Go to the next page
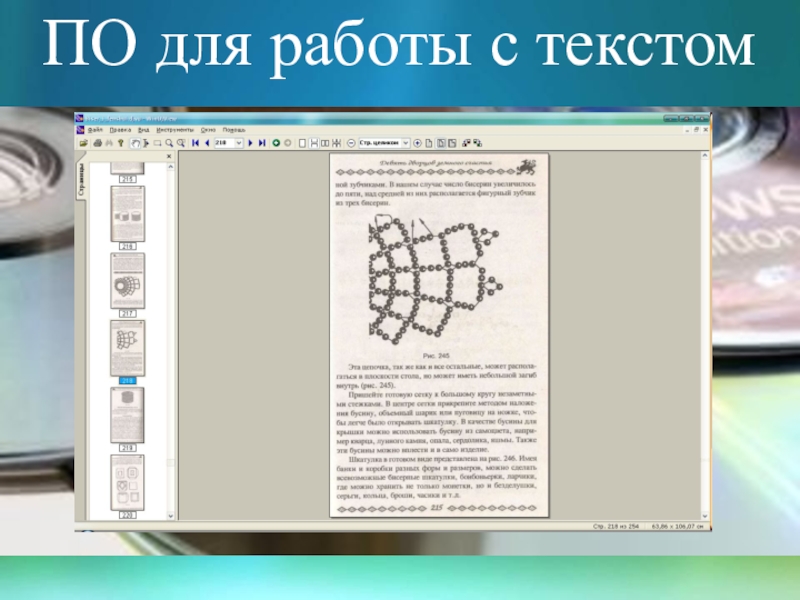 (x=250, y=143)
